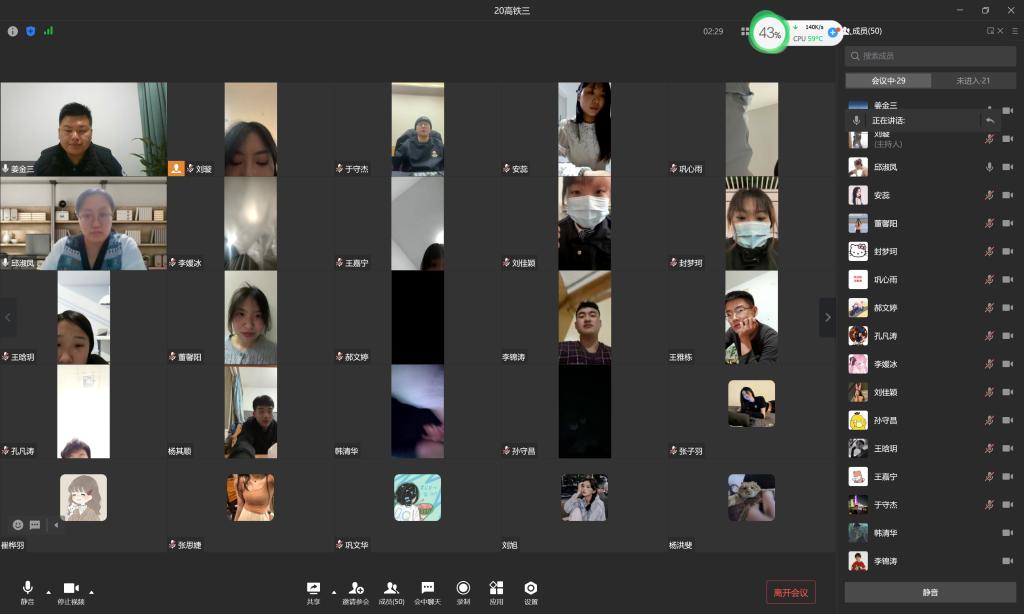This screenshot has width=1024, height=614.
Task: Unmute 于守杰 in the member list
Action: (989, 505)
